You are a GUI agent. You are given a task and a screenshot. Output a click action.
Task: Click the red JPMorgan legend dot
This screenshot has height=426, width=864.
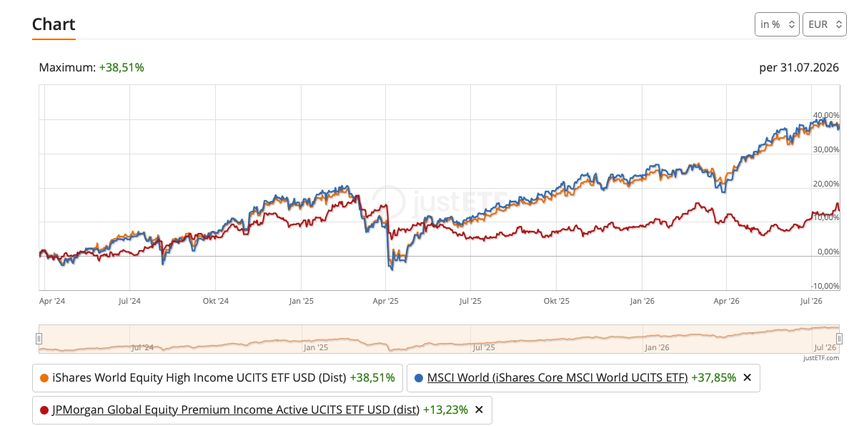pos(45,410)
